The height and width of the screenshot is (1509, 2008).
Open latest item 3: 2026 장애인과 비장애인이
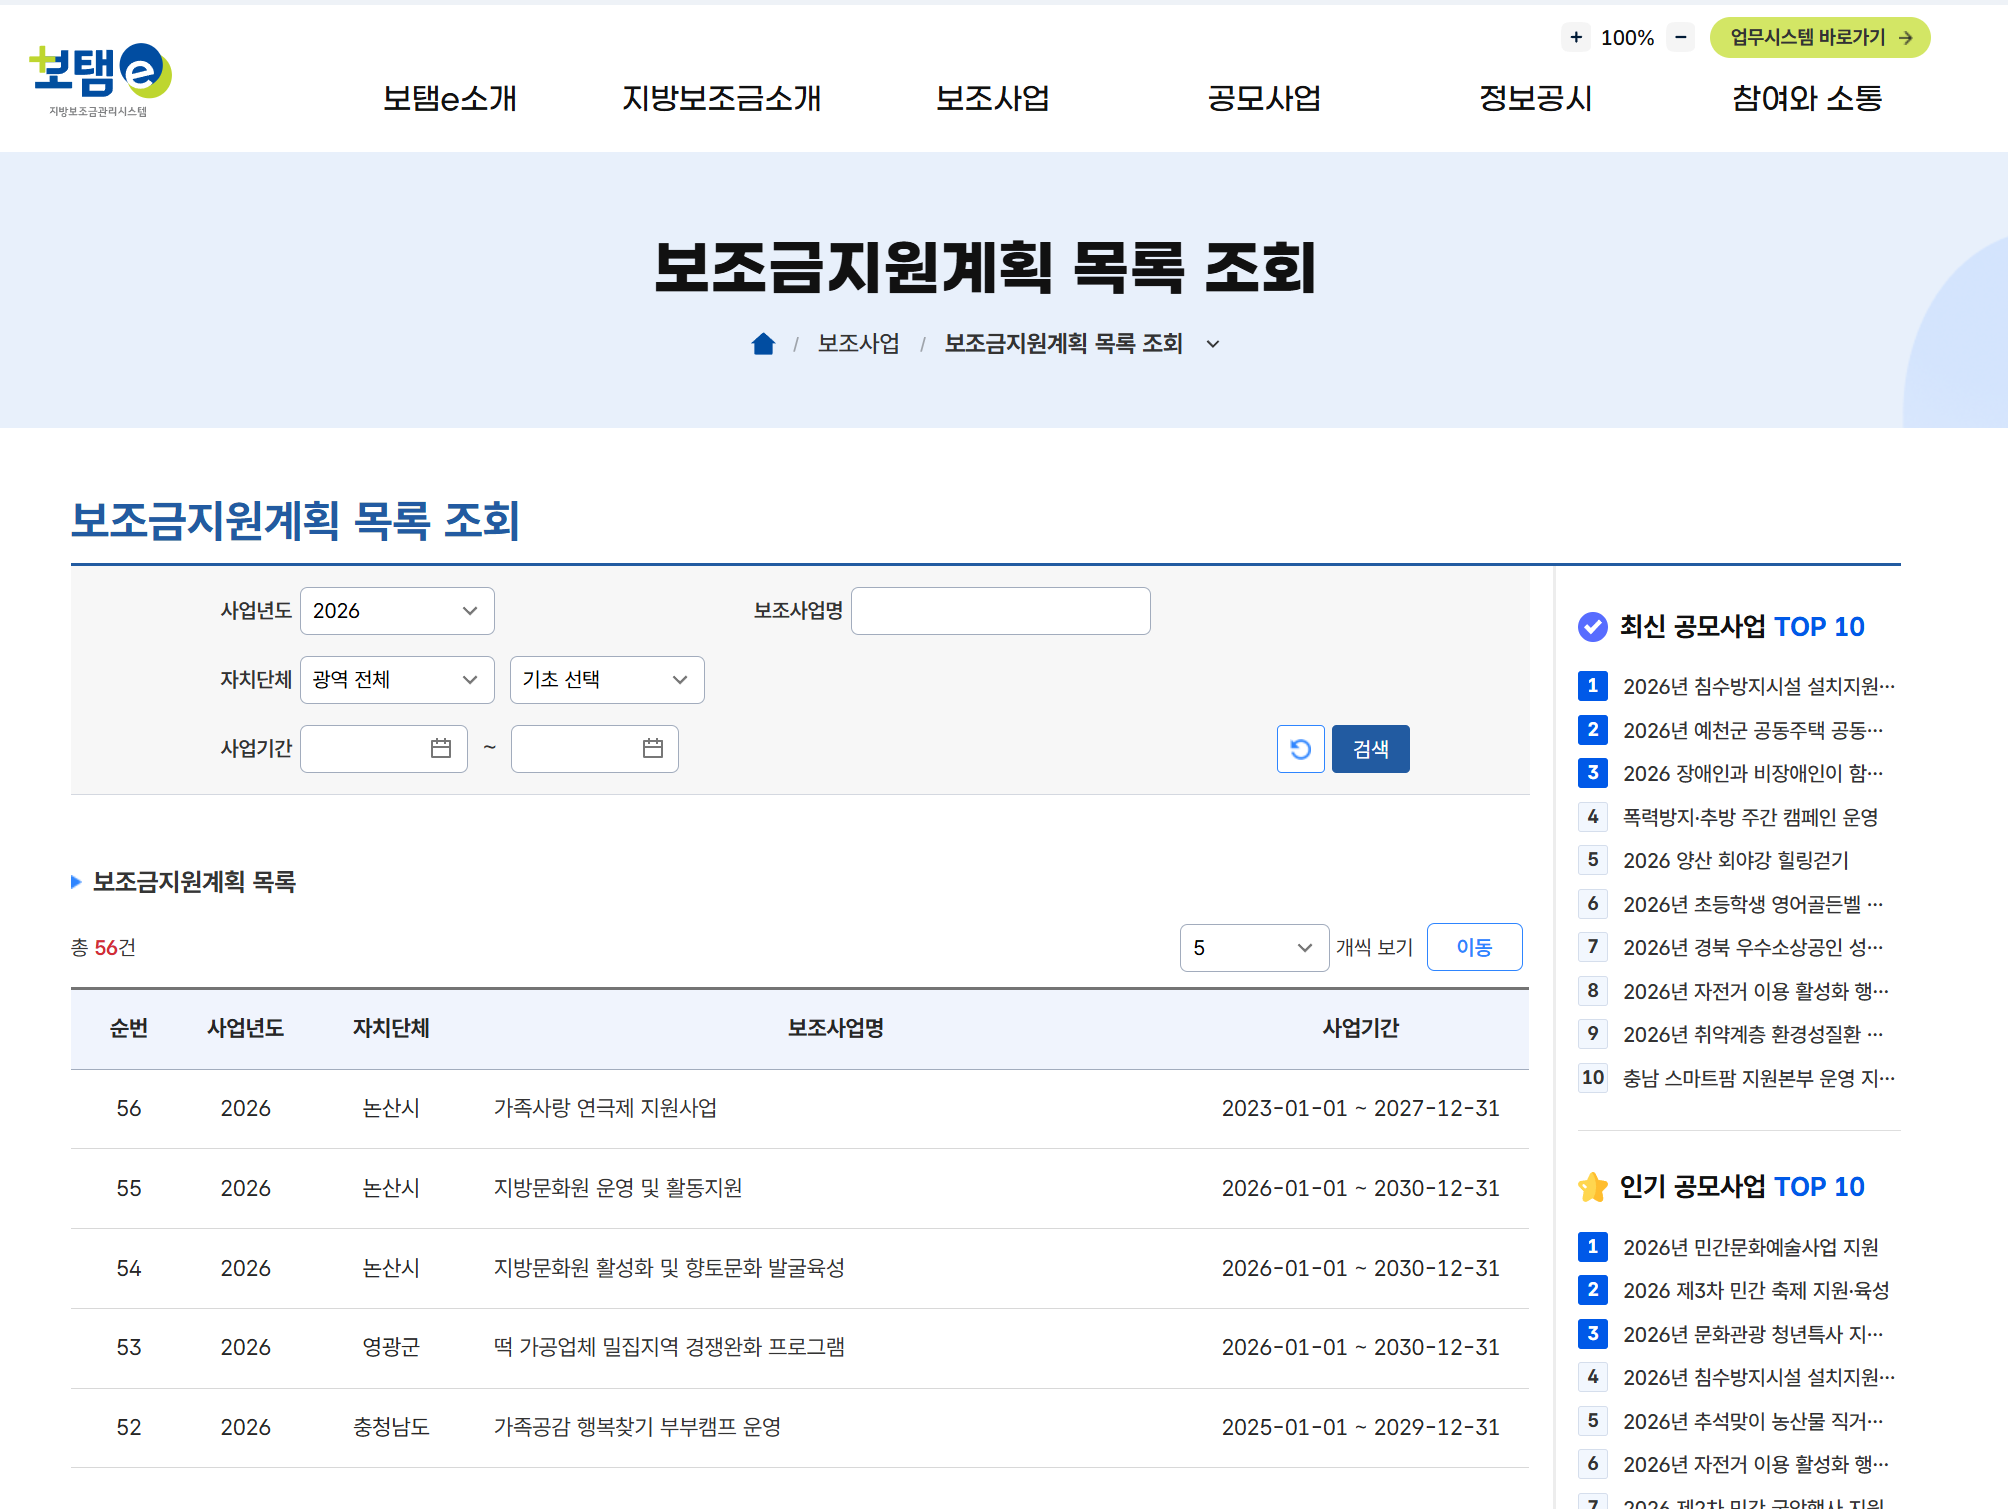point(1753,773)
